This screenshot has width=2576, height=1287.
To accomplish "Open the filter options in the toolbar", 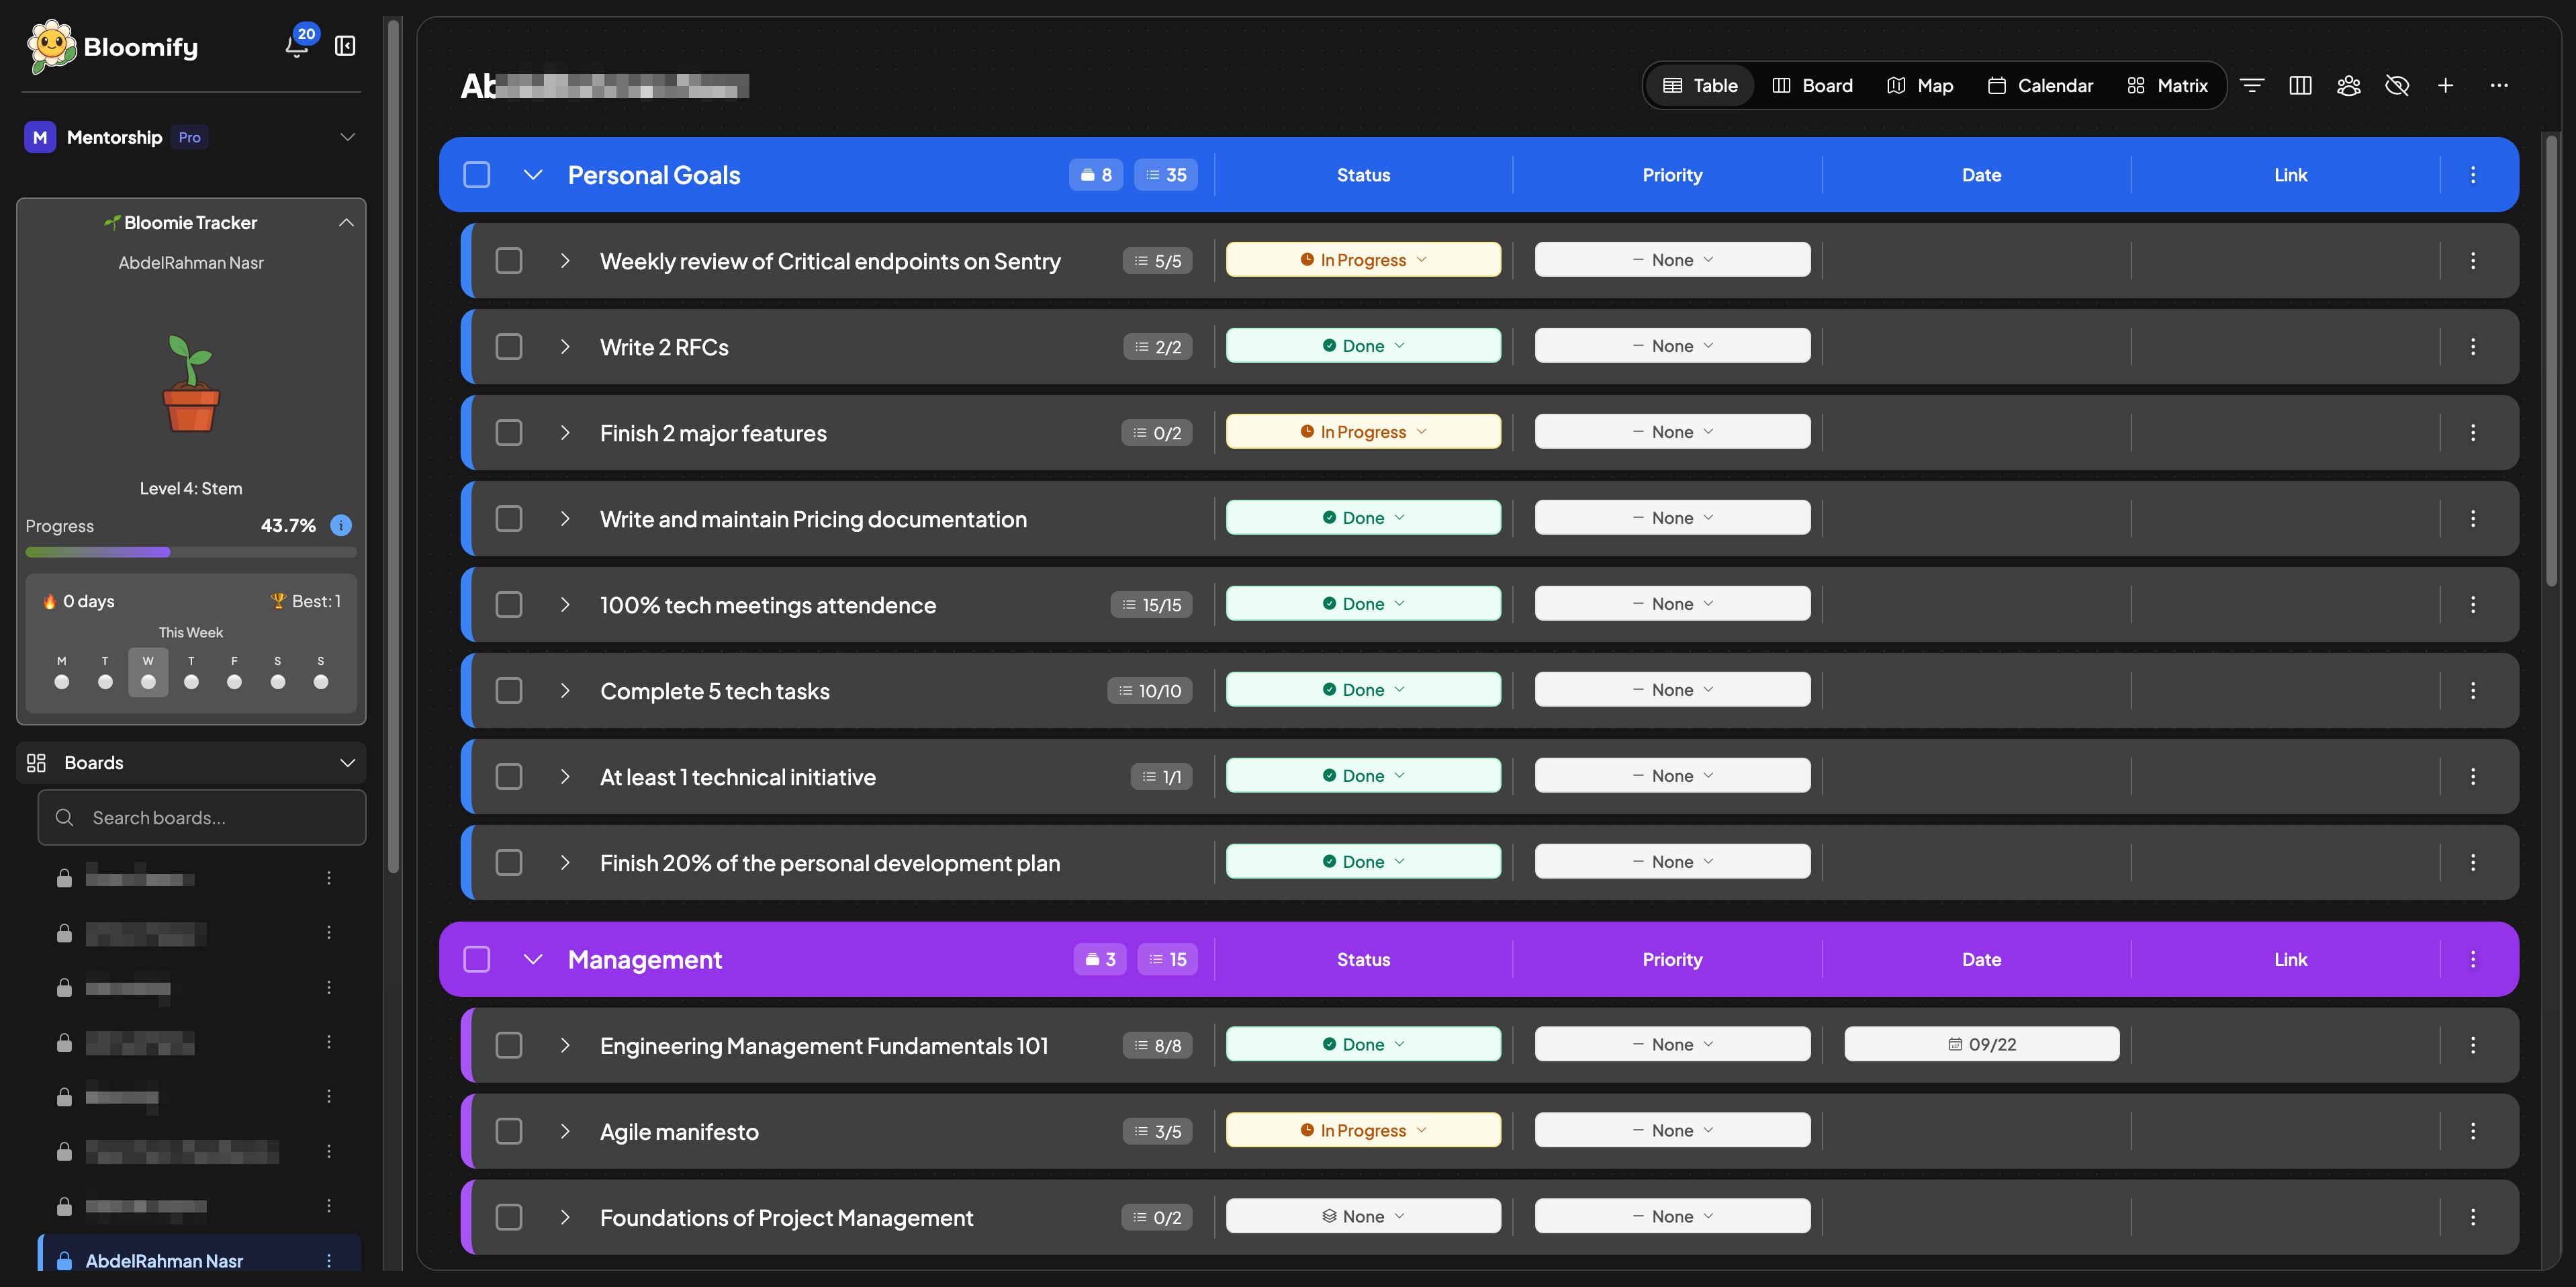I will 2252,85.
